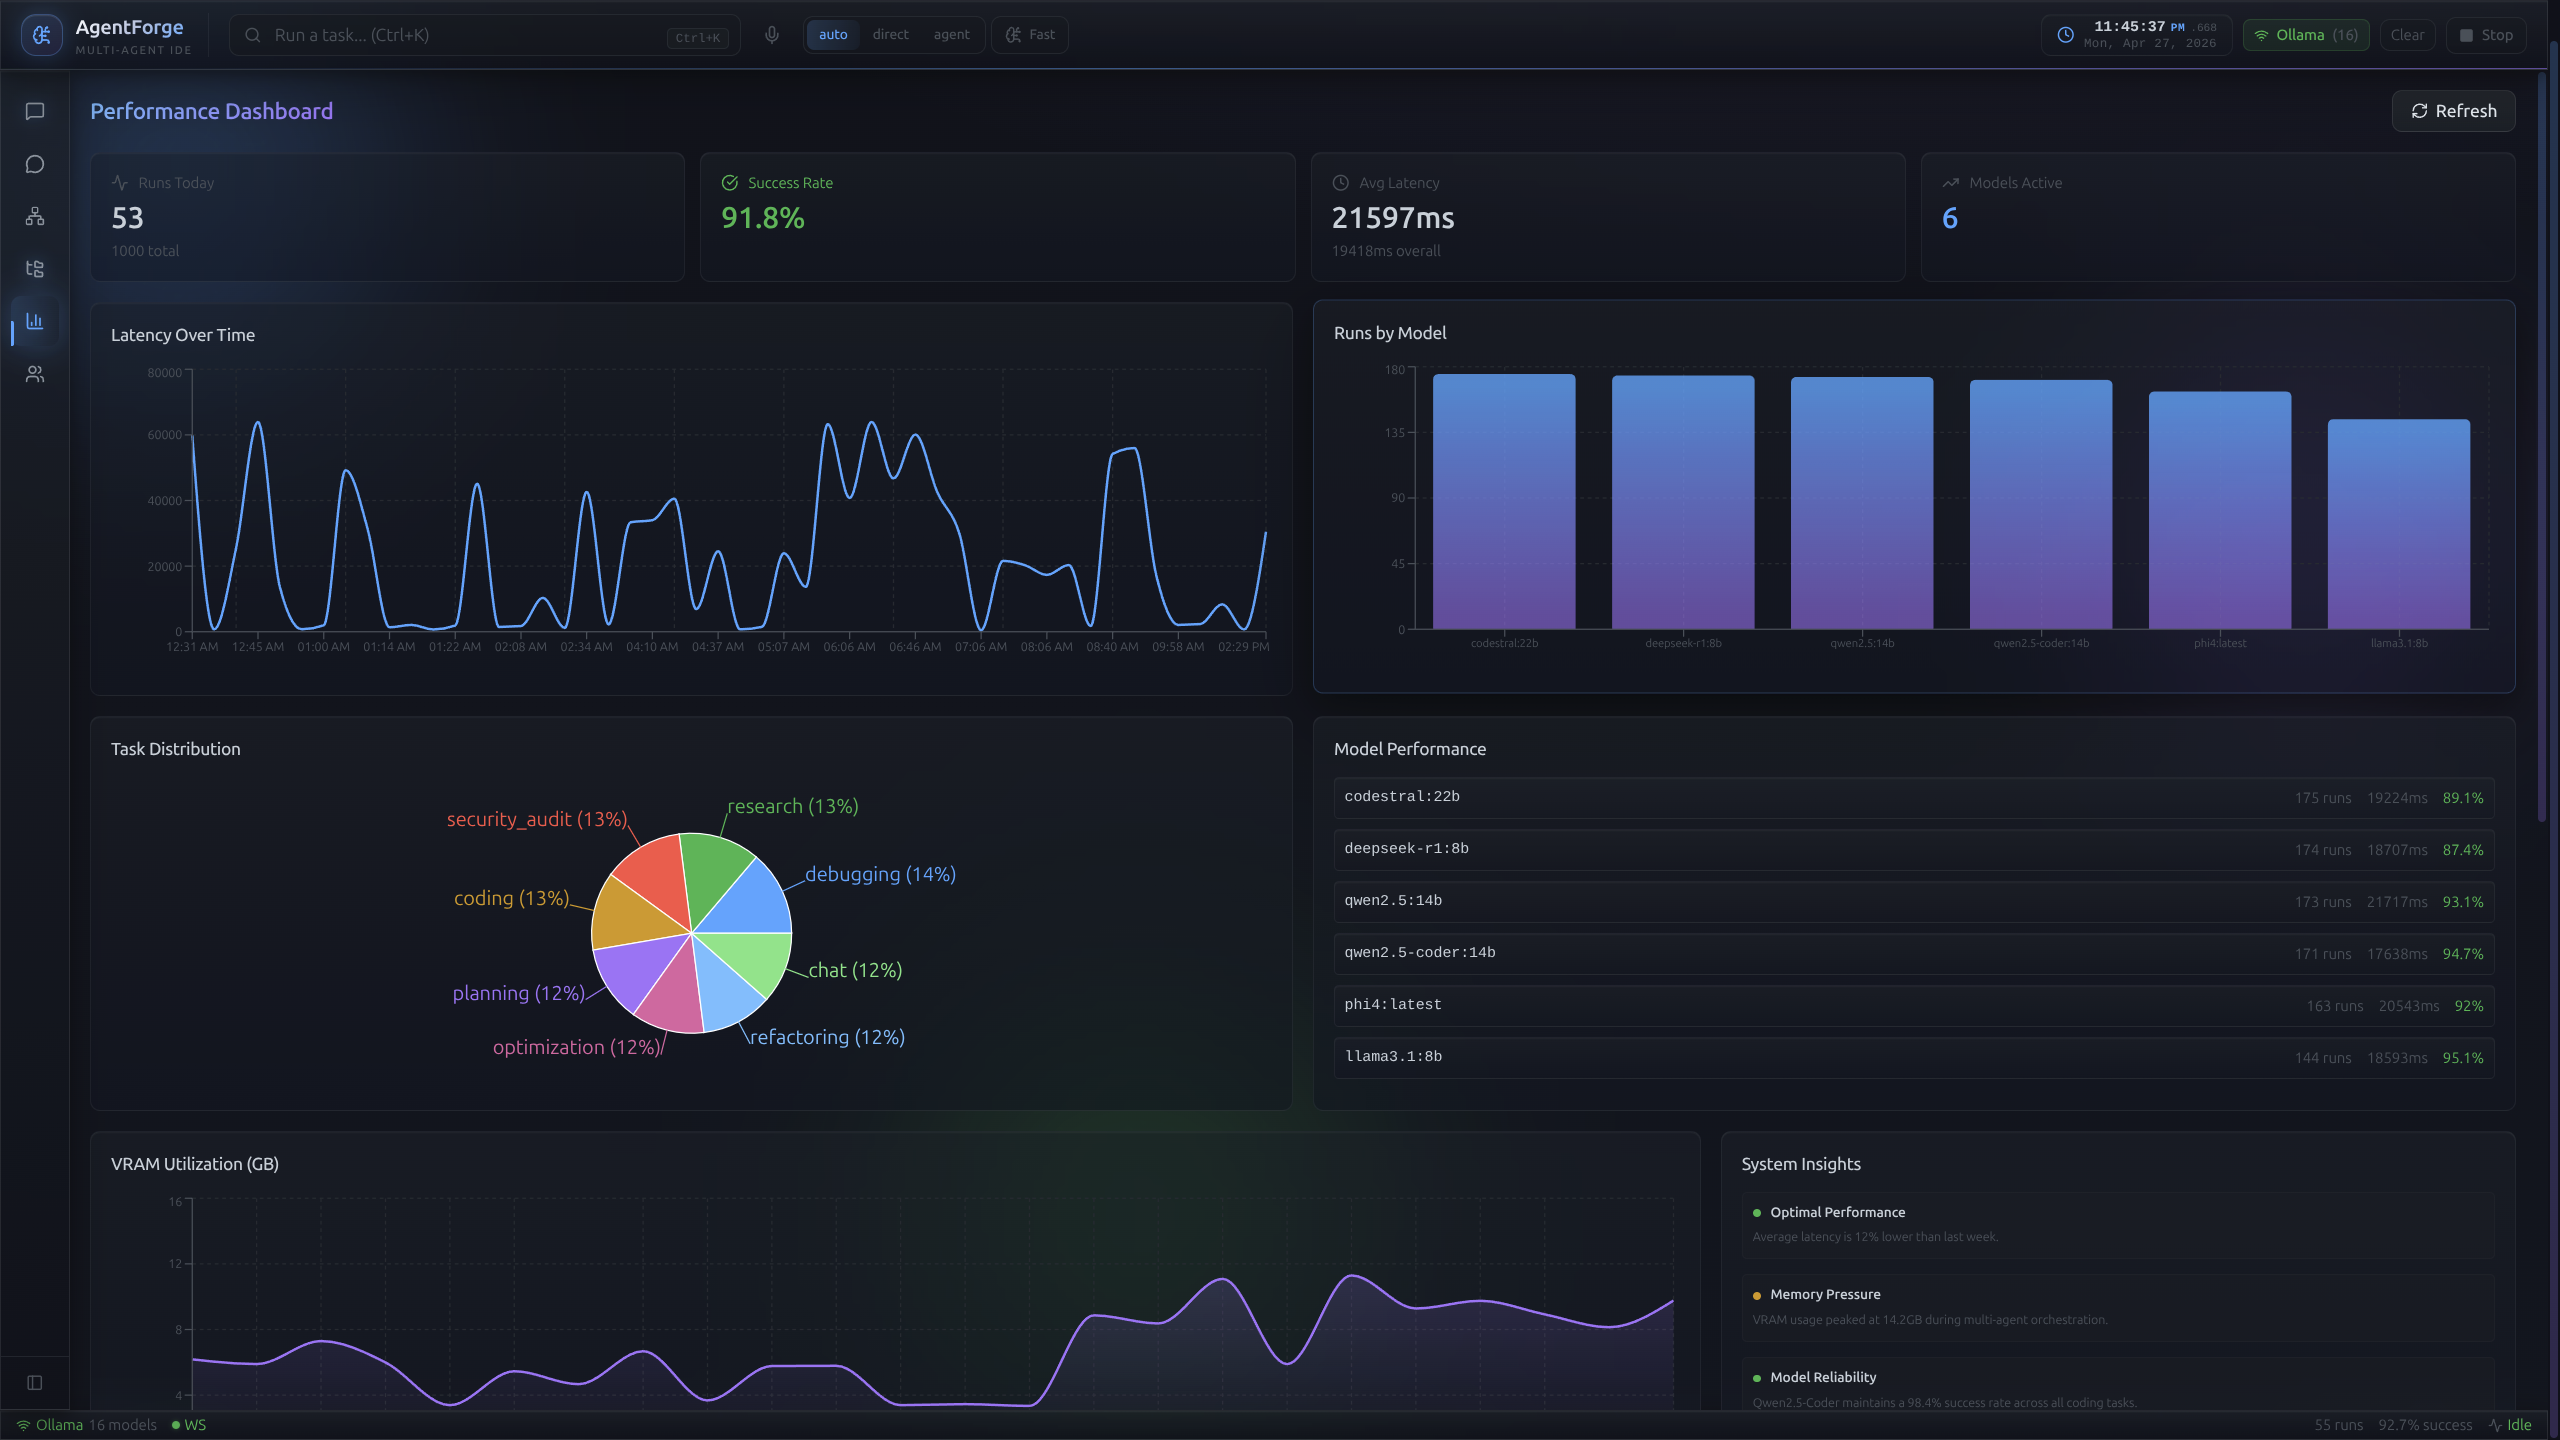Screen dimensions: 2560x1440
Task: Click the orange Memory Pressure indicator dot
Action: [1757, 1296]
